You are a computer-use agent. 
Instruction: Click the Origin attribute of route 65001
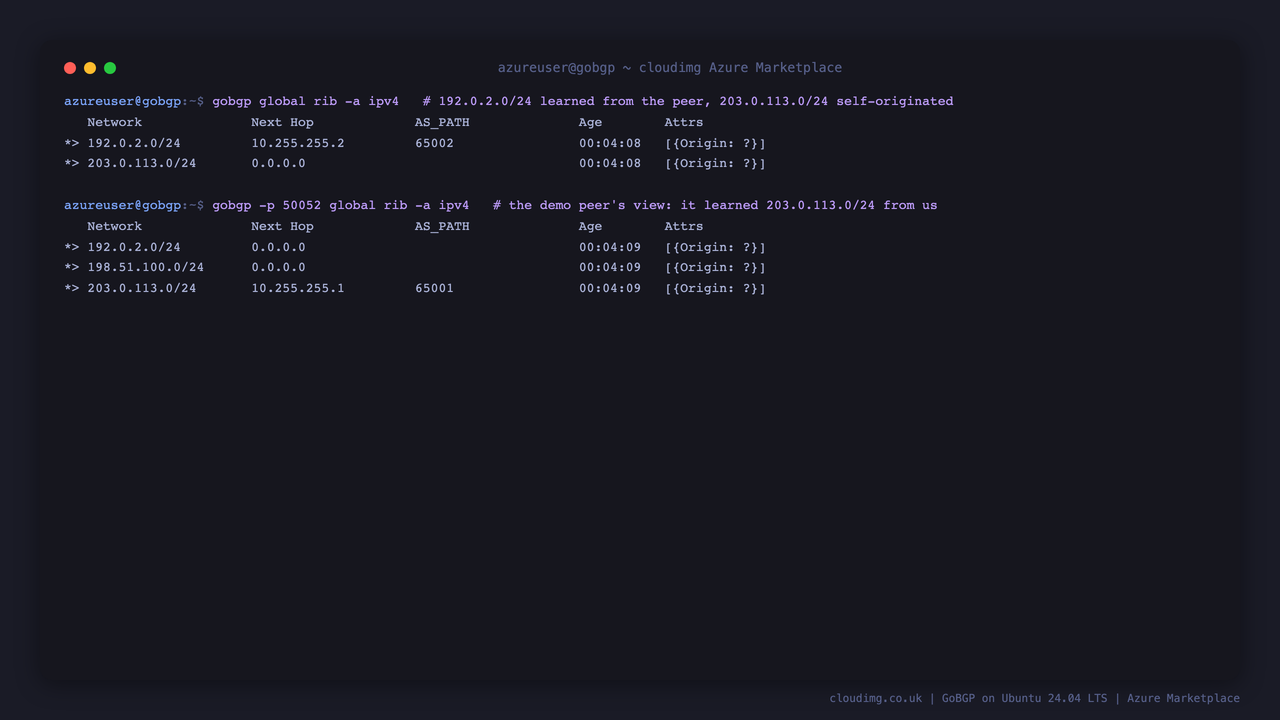click(715, 288)
